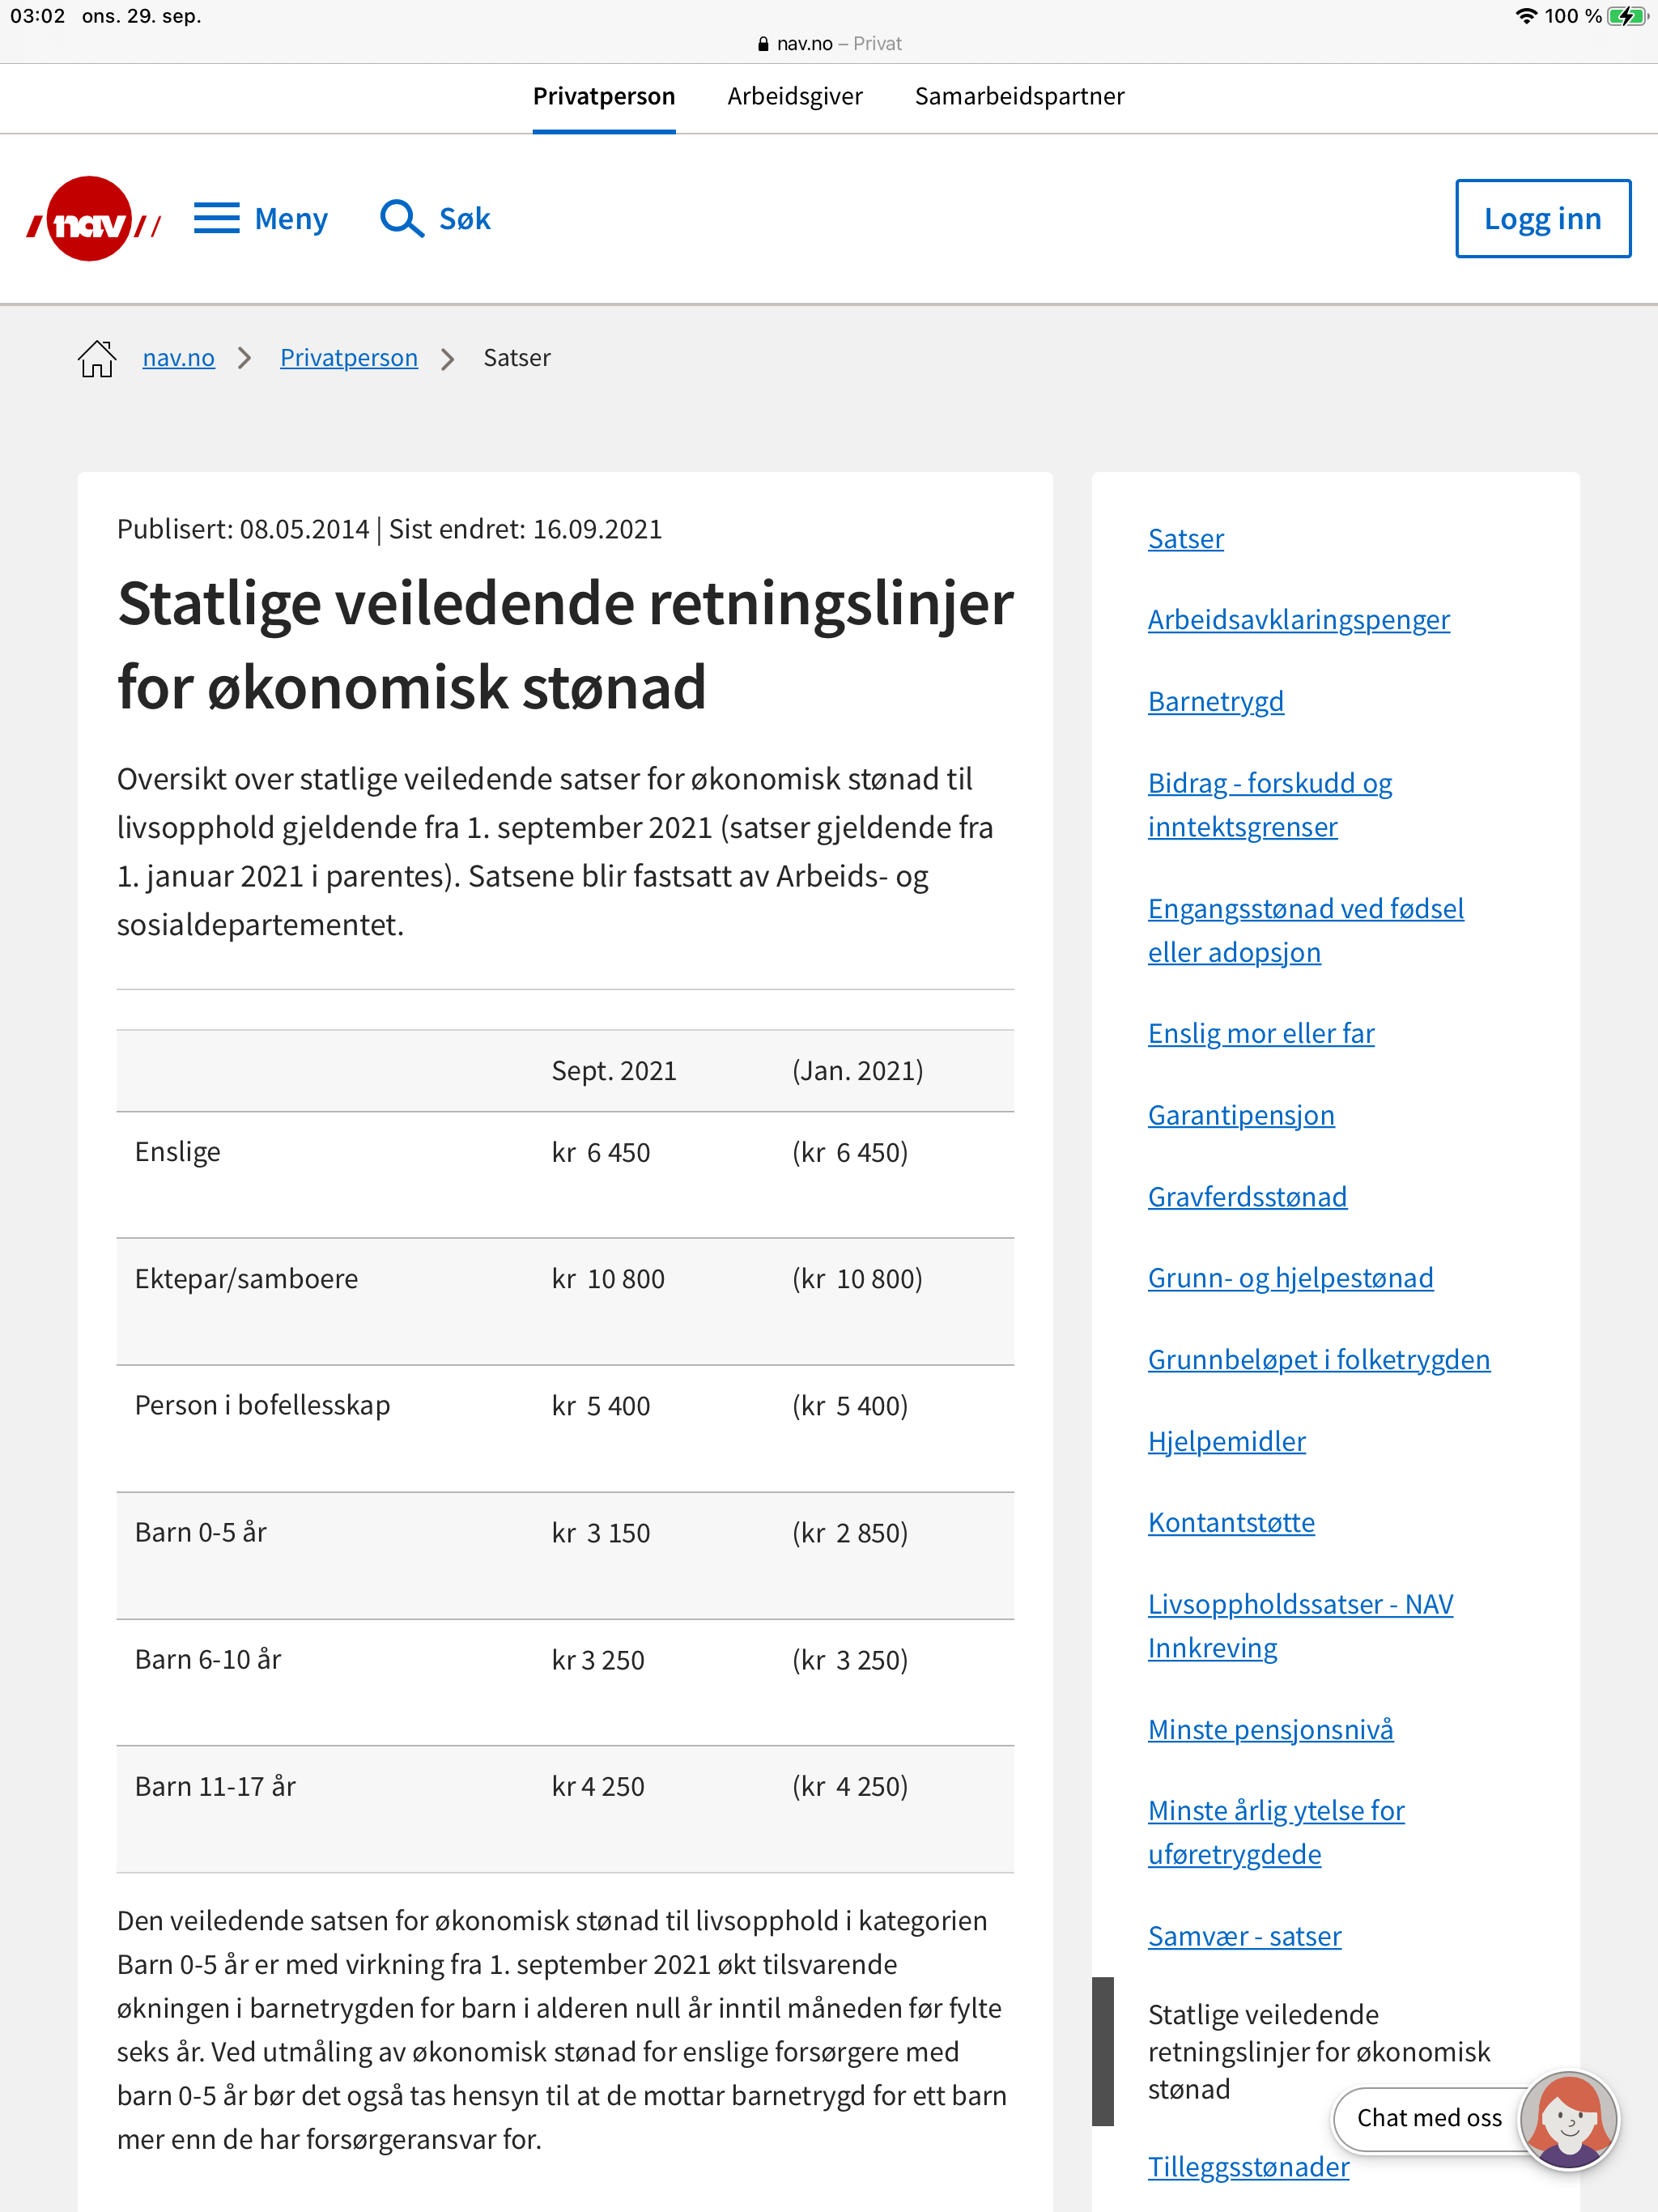Click the Logg inn button
This screenshot has width=1658, height=2212.
(1542, 218)
